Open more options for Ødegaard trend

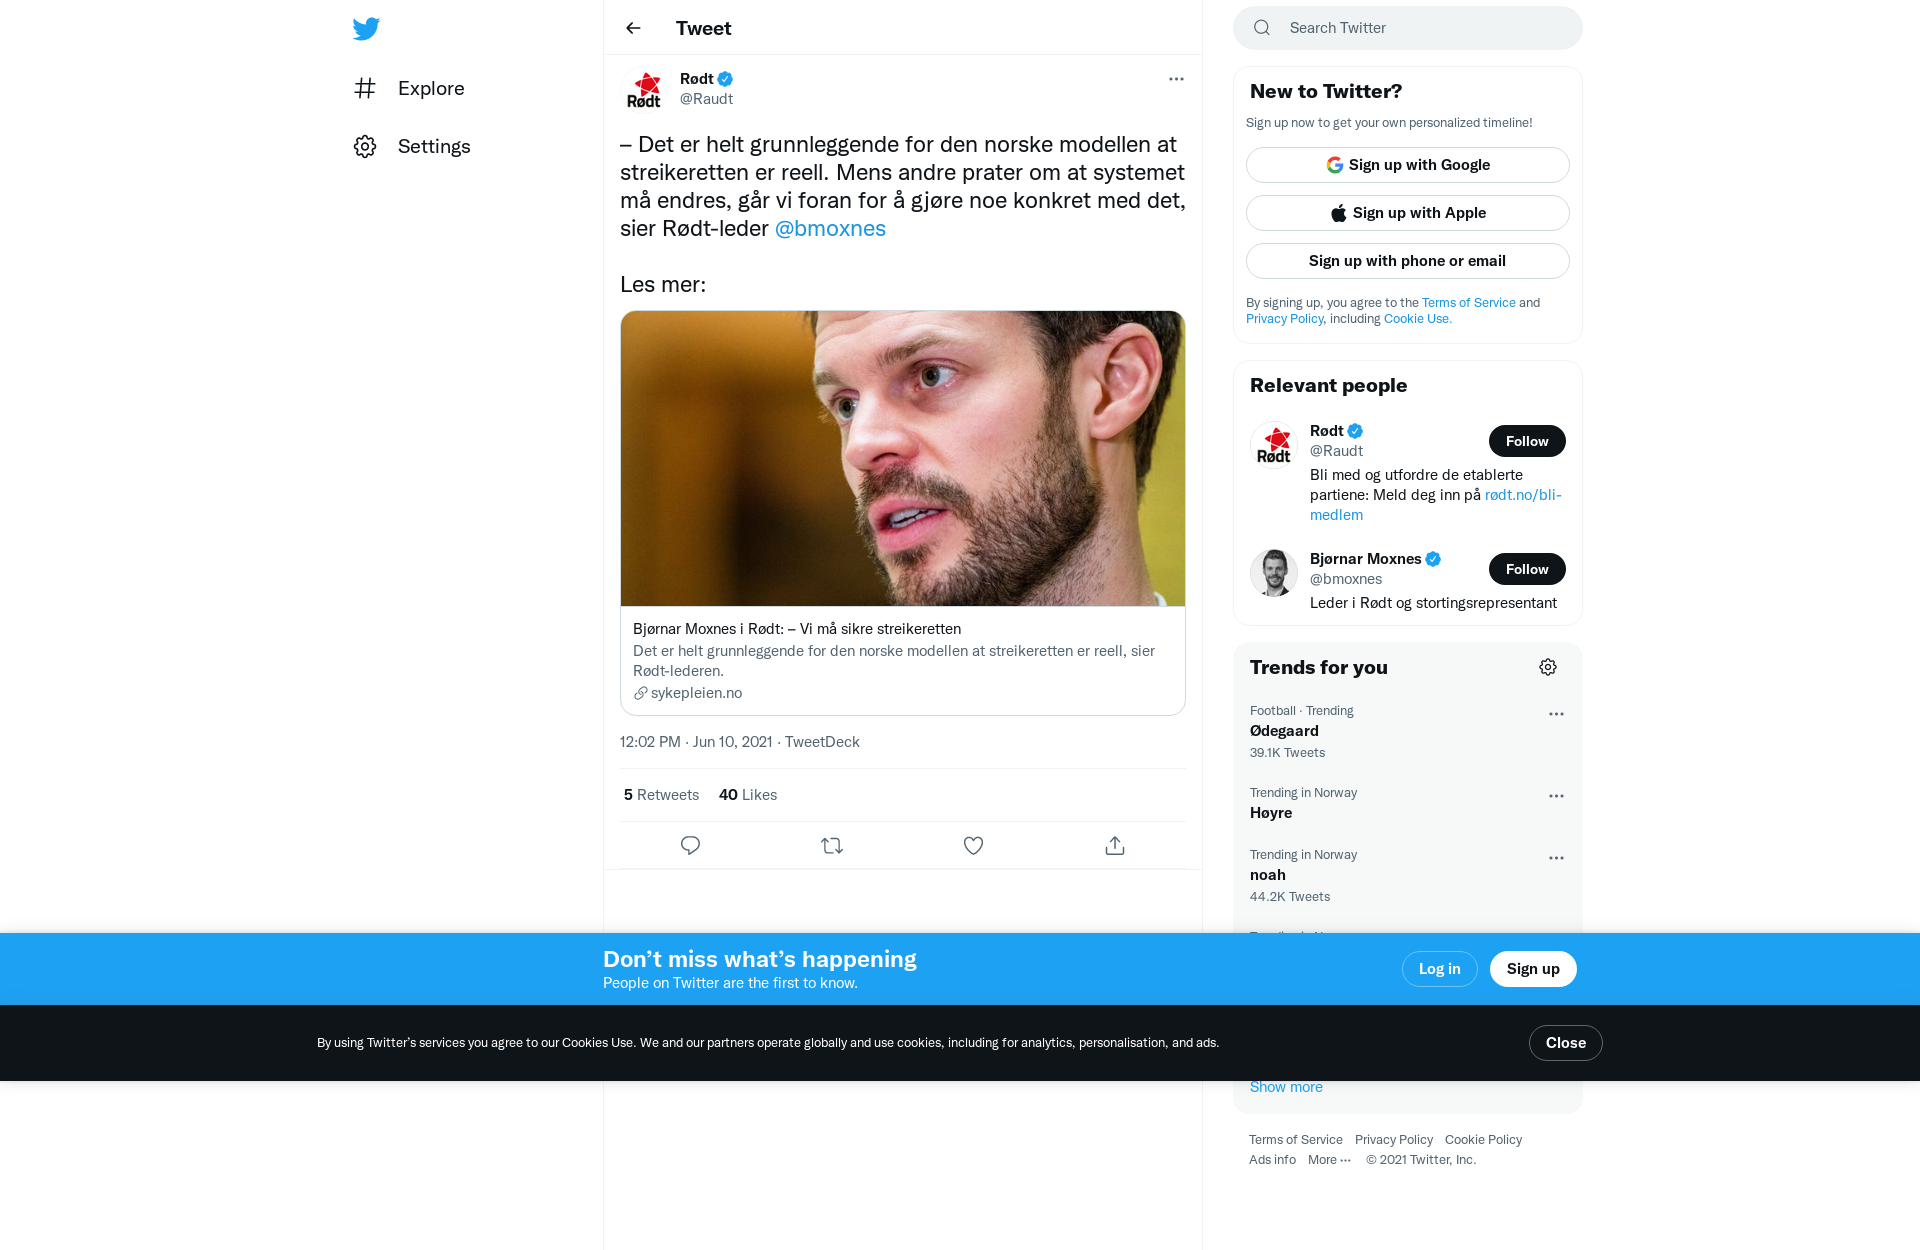pos(1556,714)
